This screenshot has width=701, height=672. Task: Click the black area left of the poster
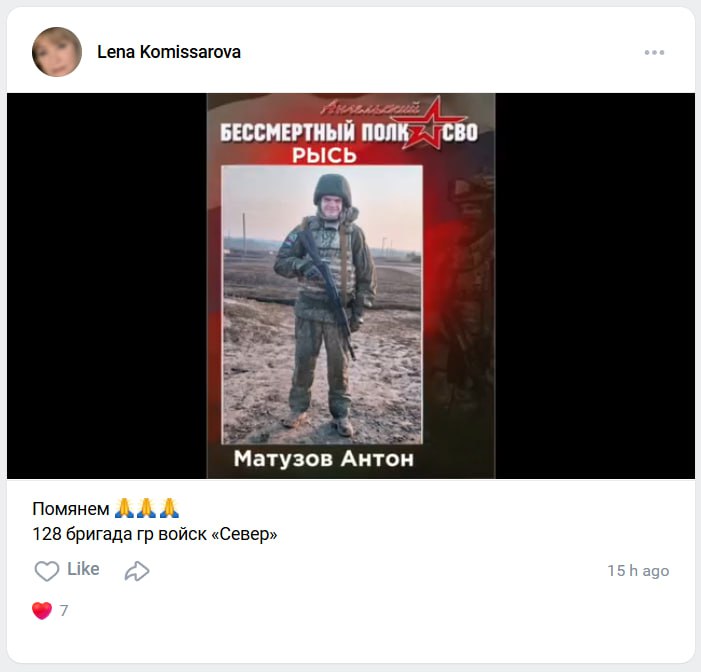[x=106, y=286]
